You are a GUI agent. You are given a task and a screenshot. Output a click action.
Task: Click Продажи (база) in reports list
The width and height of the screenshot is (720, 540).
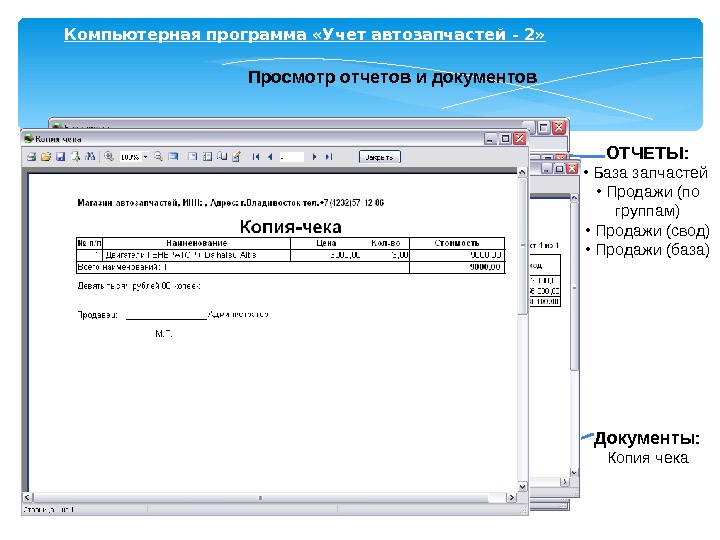(x=652, y=250)
